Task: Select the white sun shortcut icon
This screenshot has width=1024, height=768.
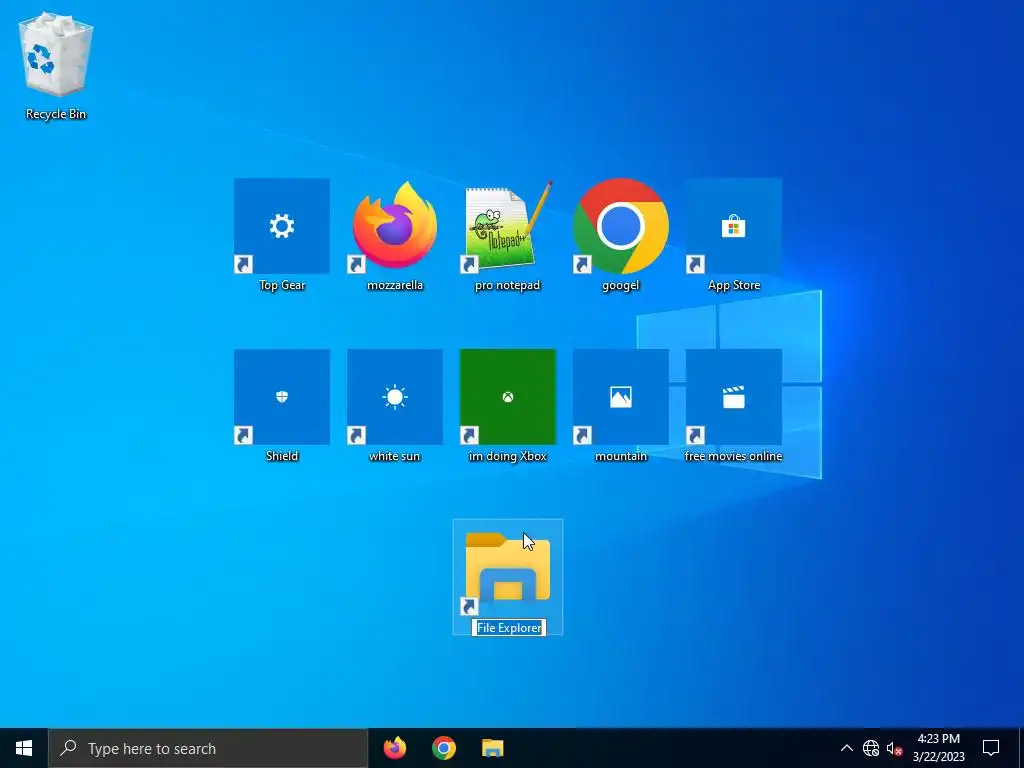Action: coord(394,397)
